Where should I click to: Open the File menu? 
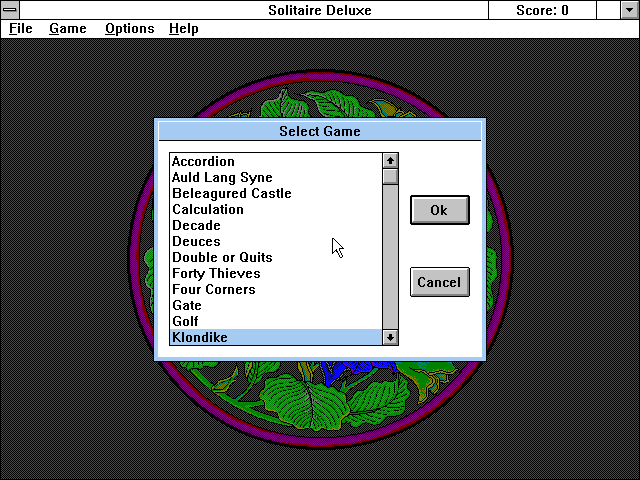tap(20, 29)
